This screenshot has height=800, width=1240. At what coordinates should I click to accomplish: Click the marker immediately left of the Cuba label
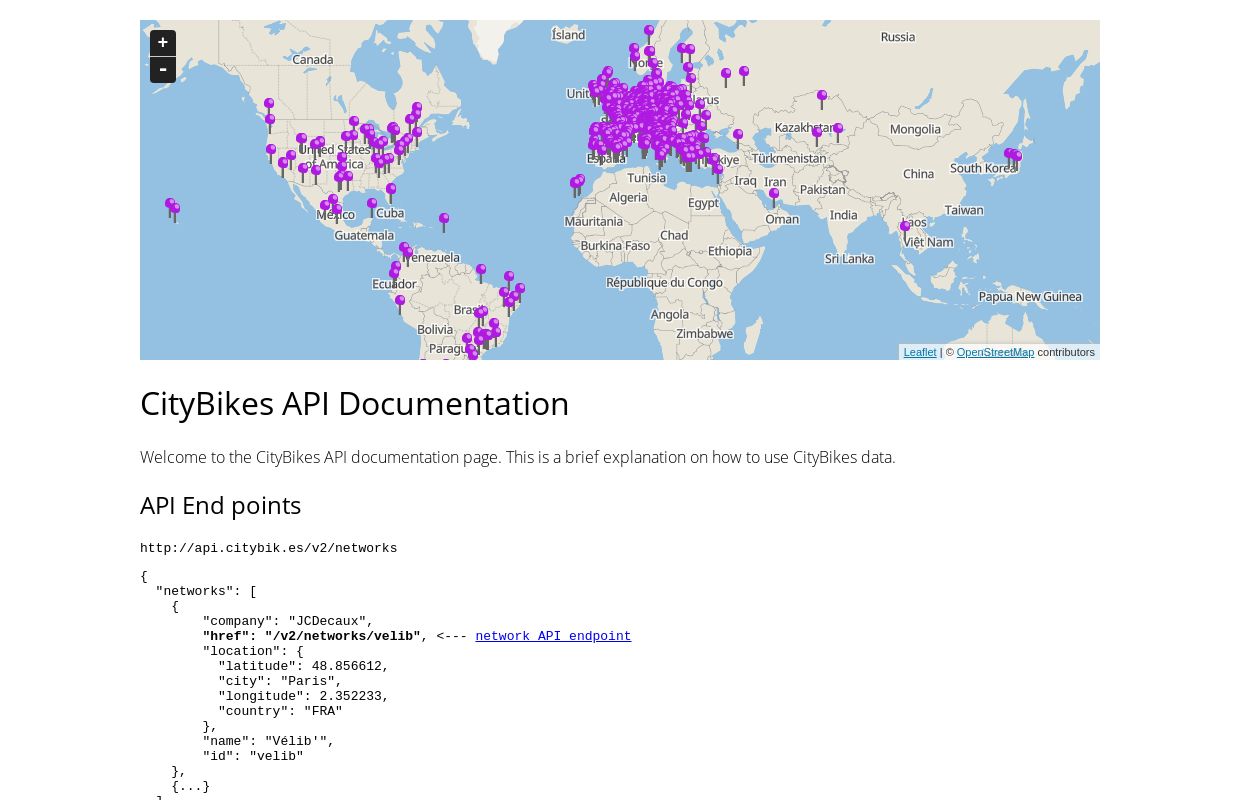(x=372, y=207)
